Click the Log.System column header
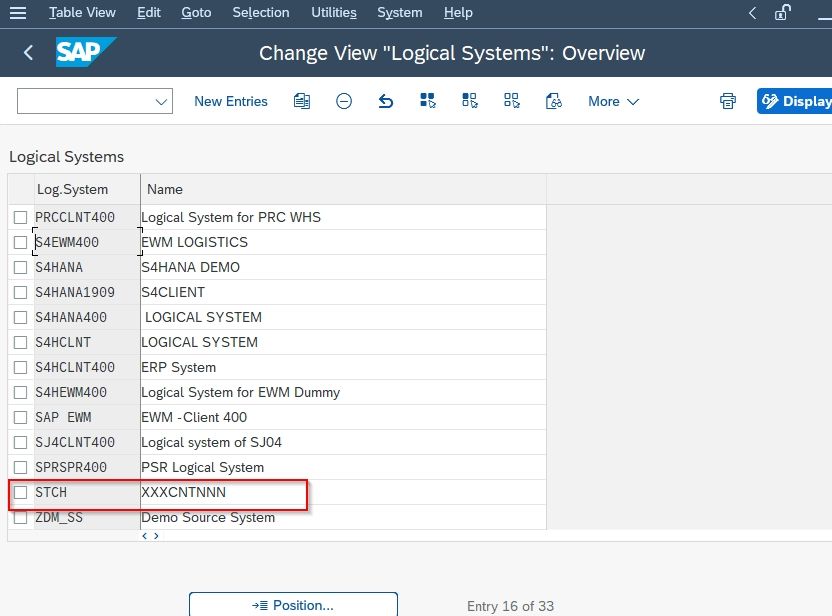The image size is (832, 616). point(87,189)
